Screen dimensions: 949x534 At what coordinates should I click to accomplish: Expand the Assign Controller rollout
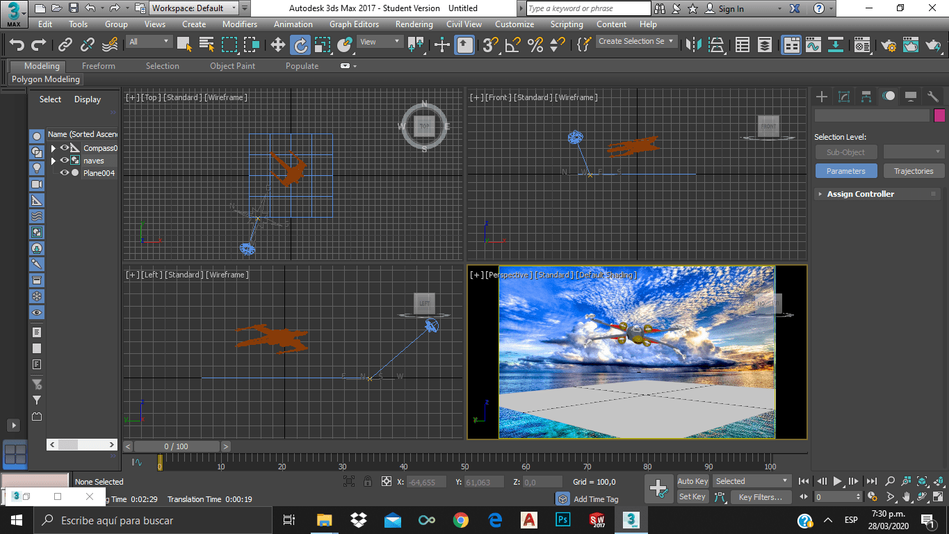coord(860,194)
